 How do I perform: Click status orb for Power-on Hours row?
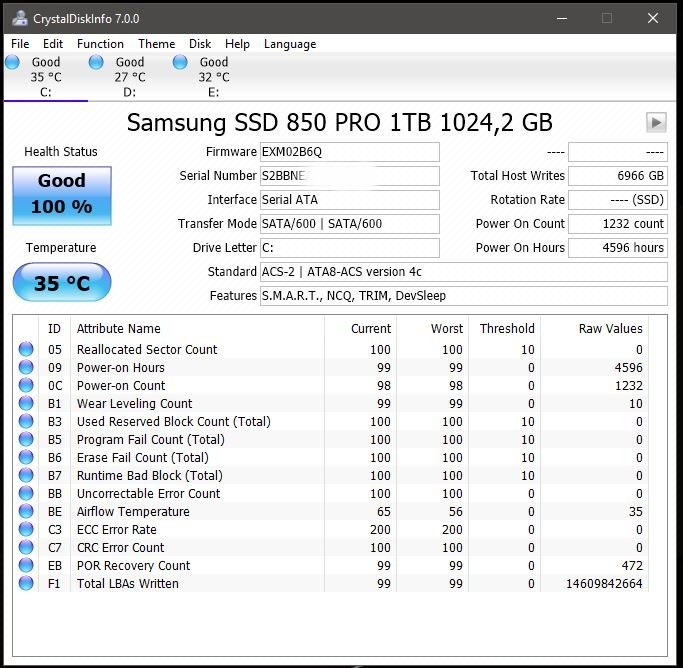(x=26, y=367)
